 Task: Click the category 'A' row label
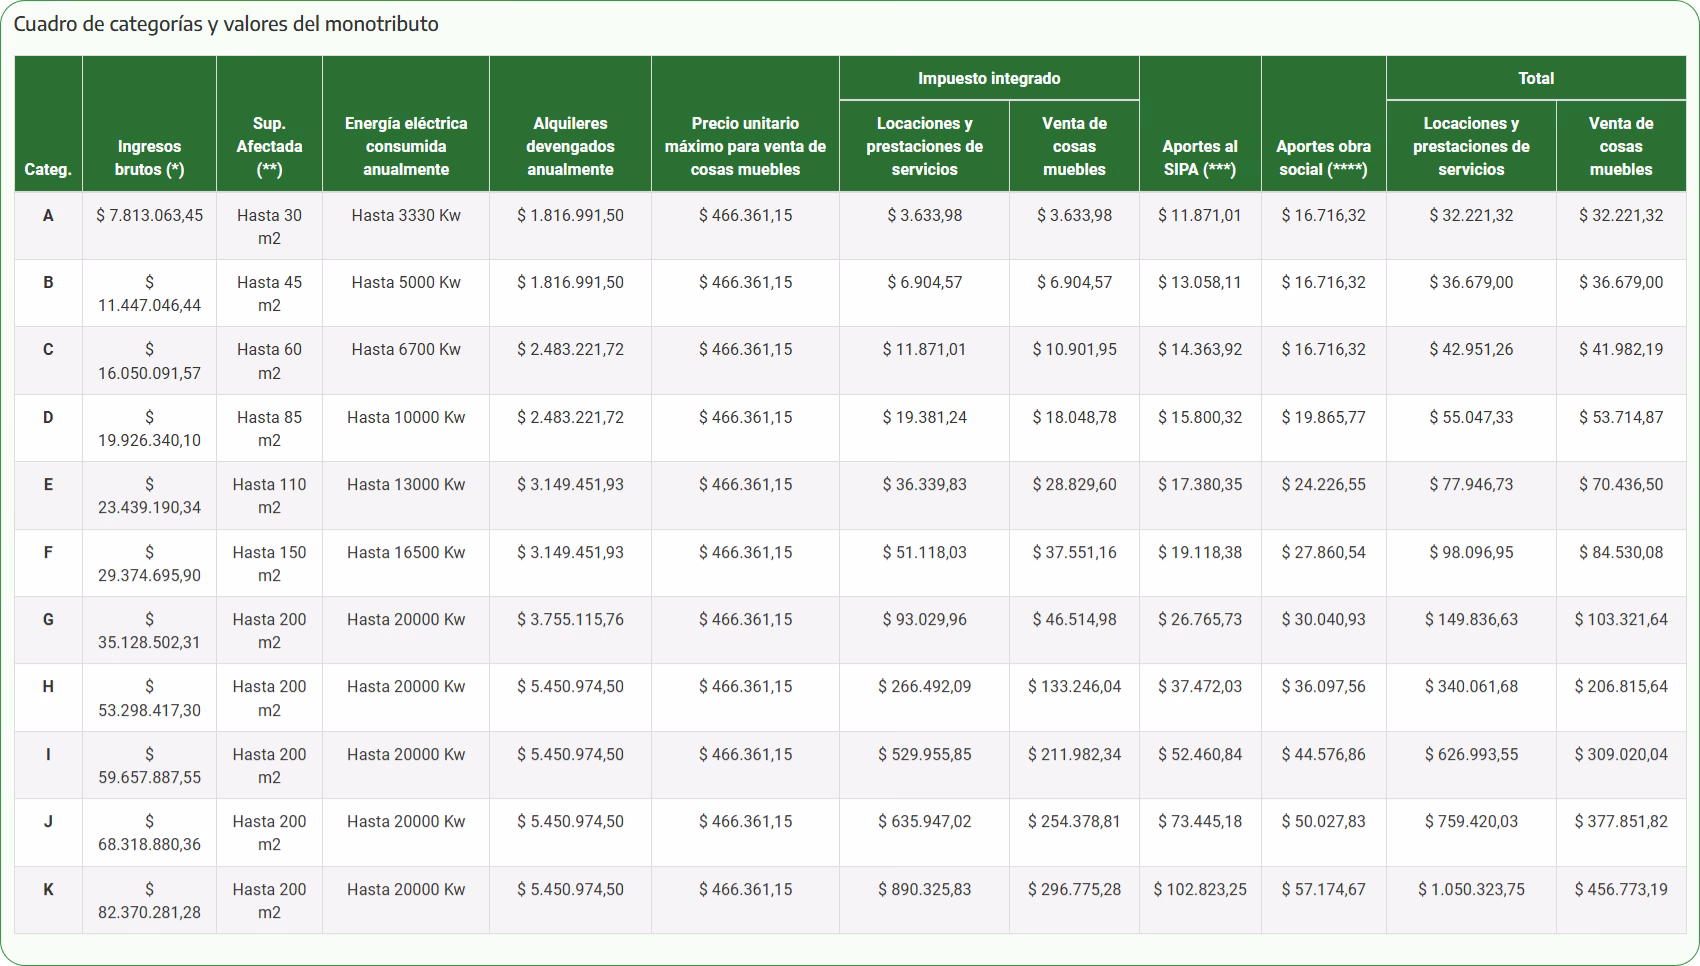pos(48,215)
